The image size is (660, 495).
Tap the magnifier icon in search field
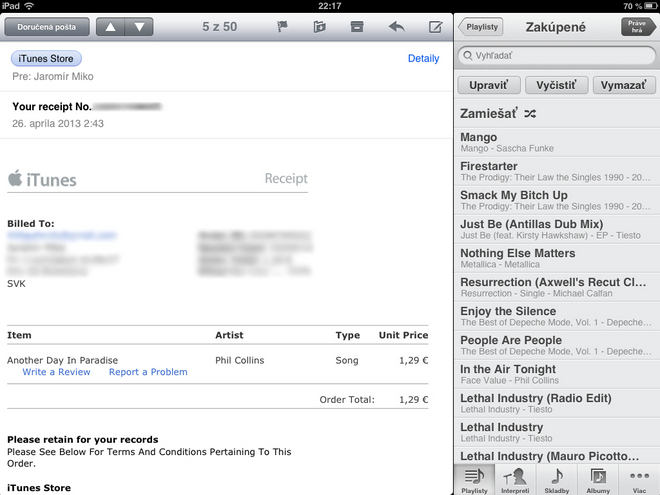468,56
